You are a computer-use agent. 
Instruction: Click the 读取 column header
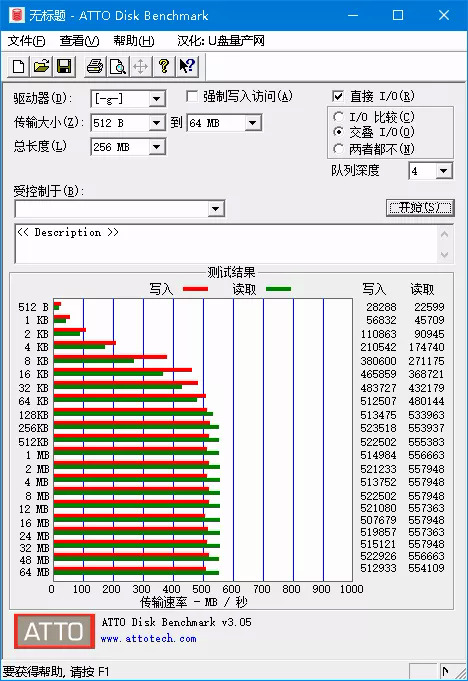click(422, 289)
